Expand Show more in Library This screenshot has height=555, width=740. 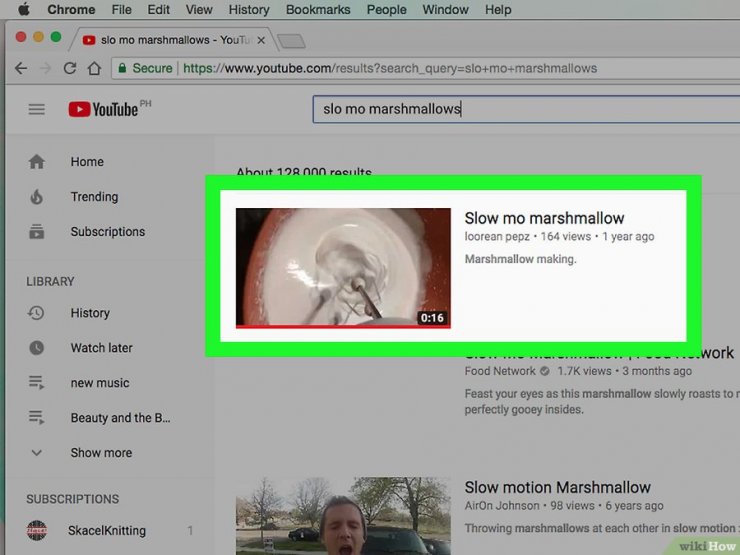(x=100, y=453)
